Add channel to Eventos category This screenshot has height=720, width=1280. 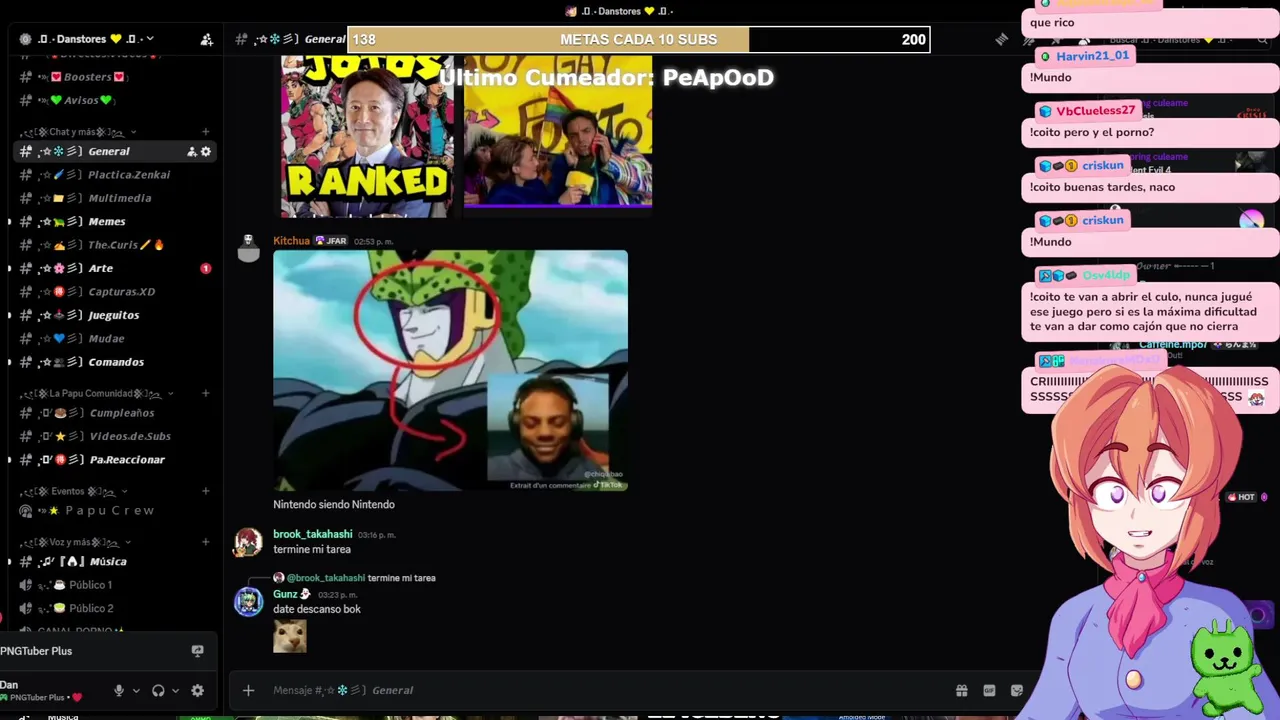(206, 491)
